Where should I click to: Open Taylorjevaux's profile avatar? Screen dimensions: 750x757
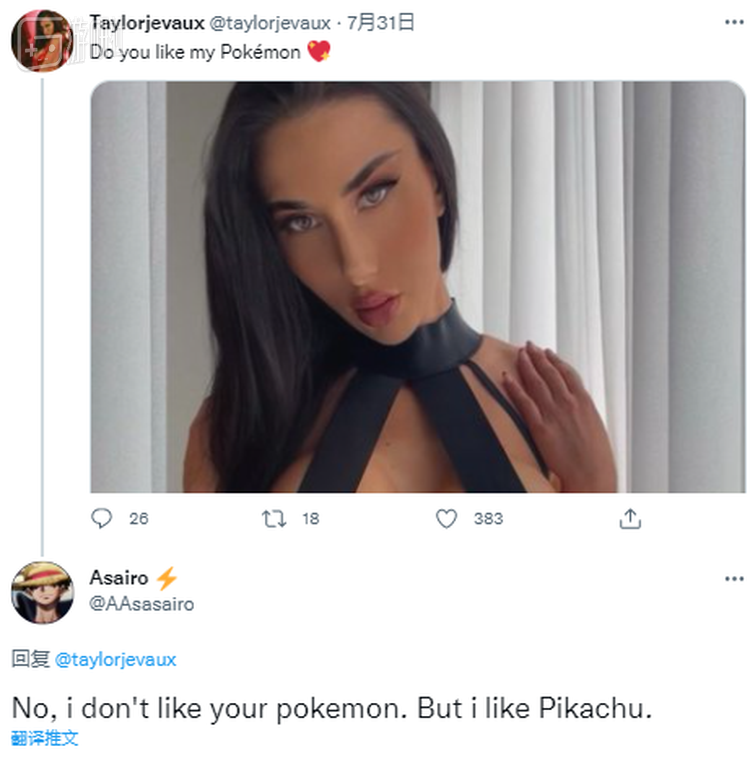pos(42,41)
